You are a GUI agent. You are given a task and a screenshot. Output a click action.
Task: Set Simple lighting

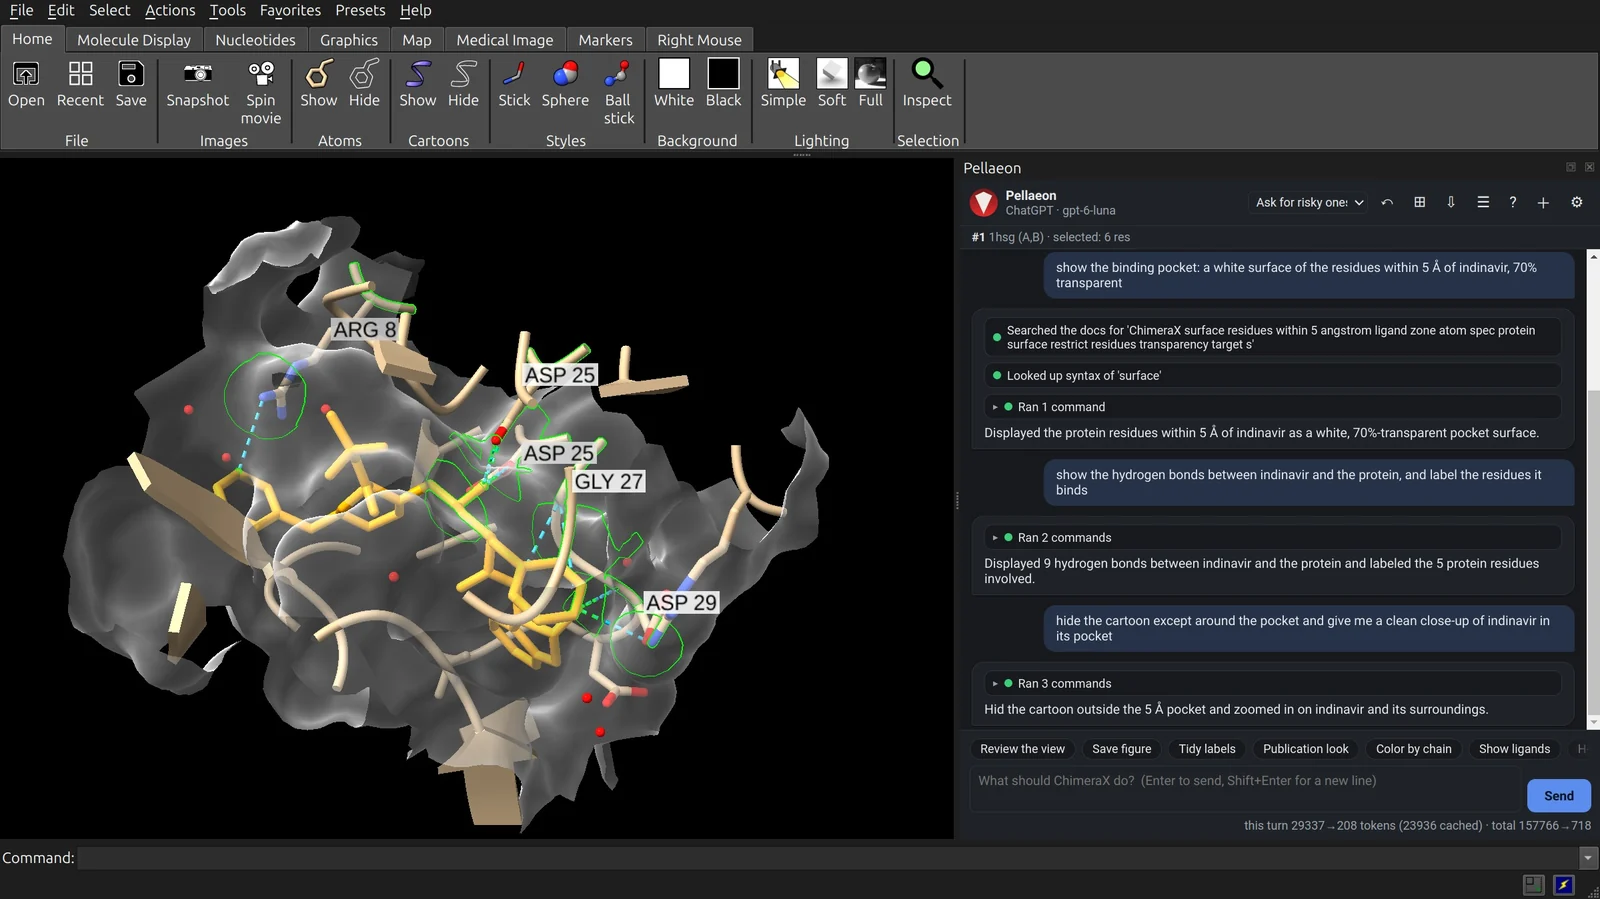[x=783, y=74]
